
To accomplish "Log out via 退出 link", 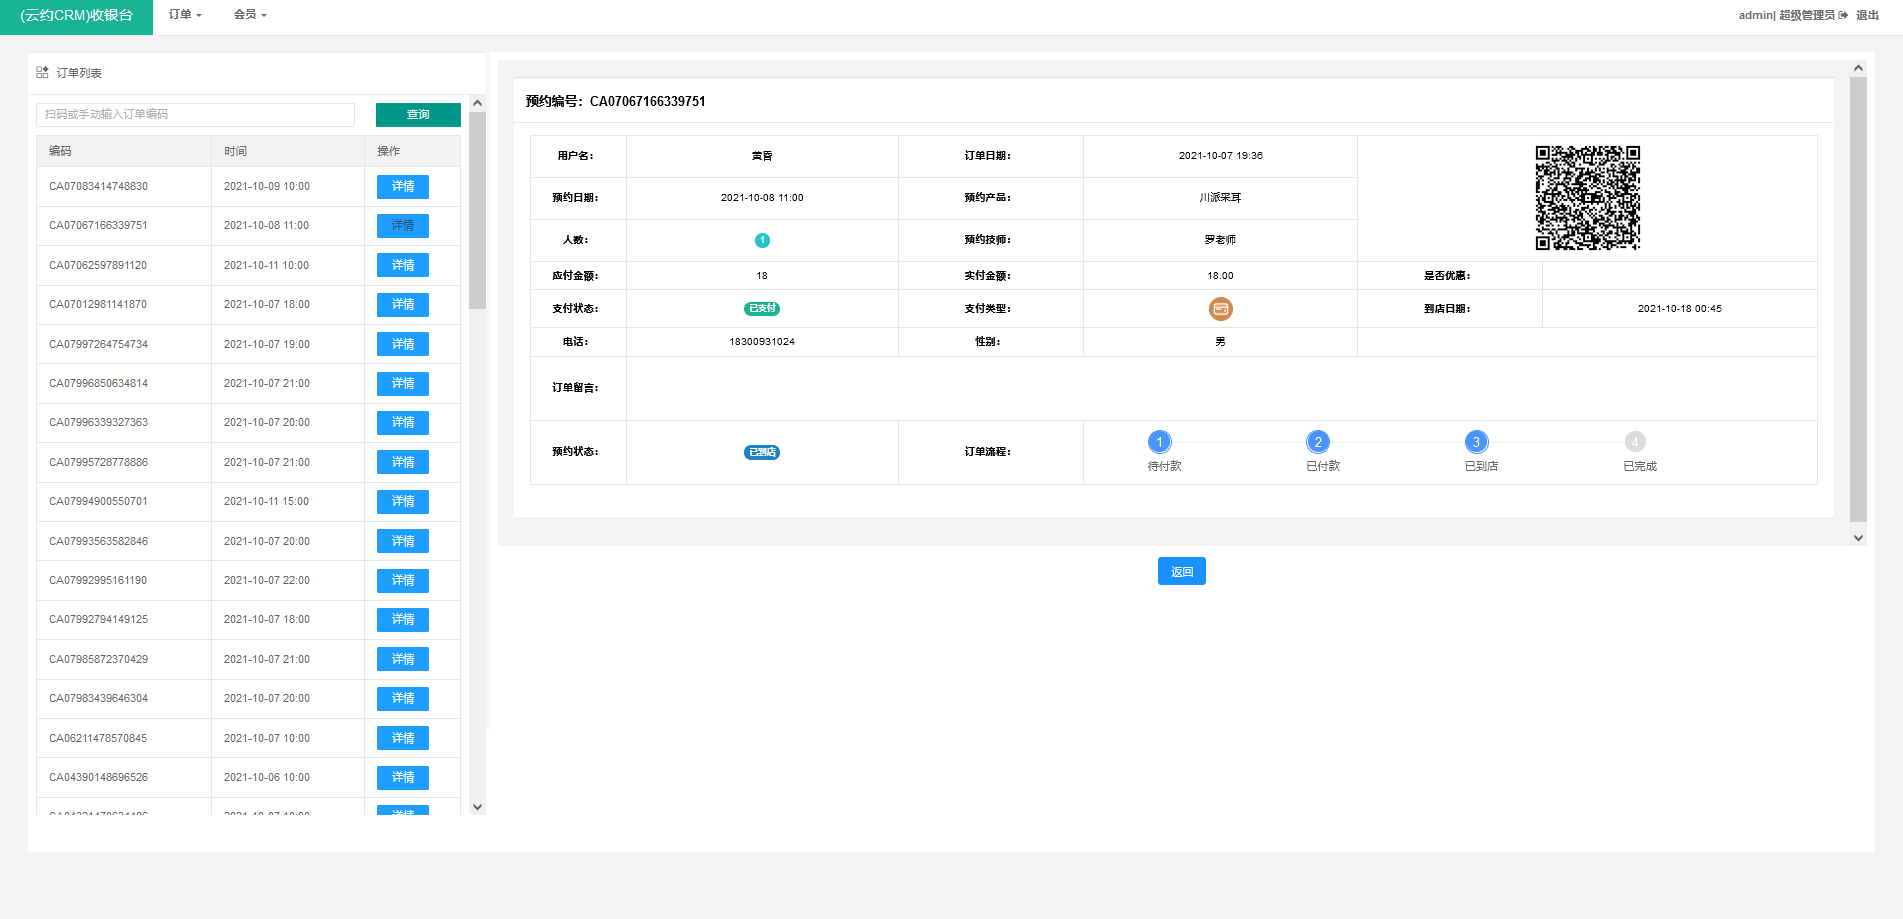I will point(1866,15).
